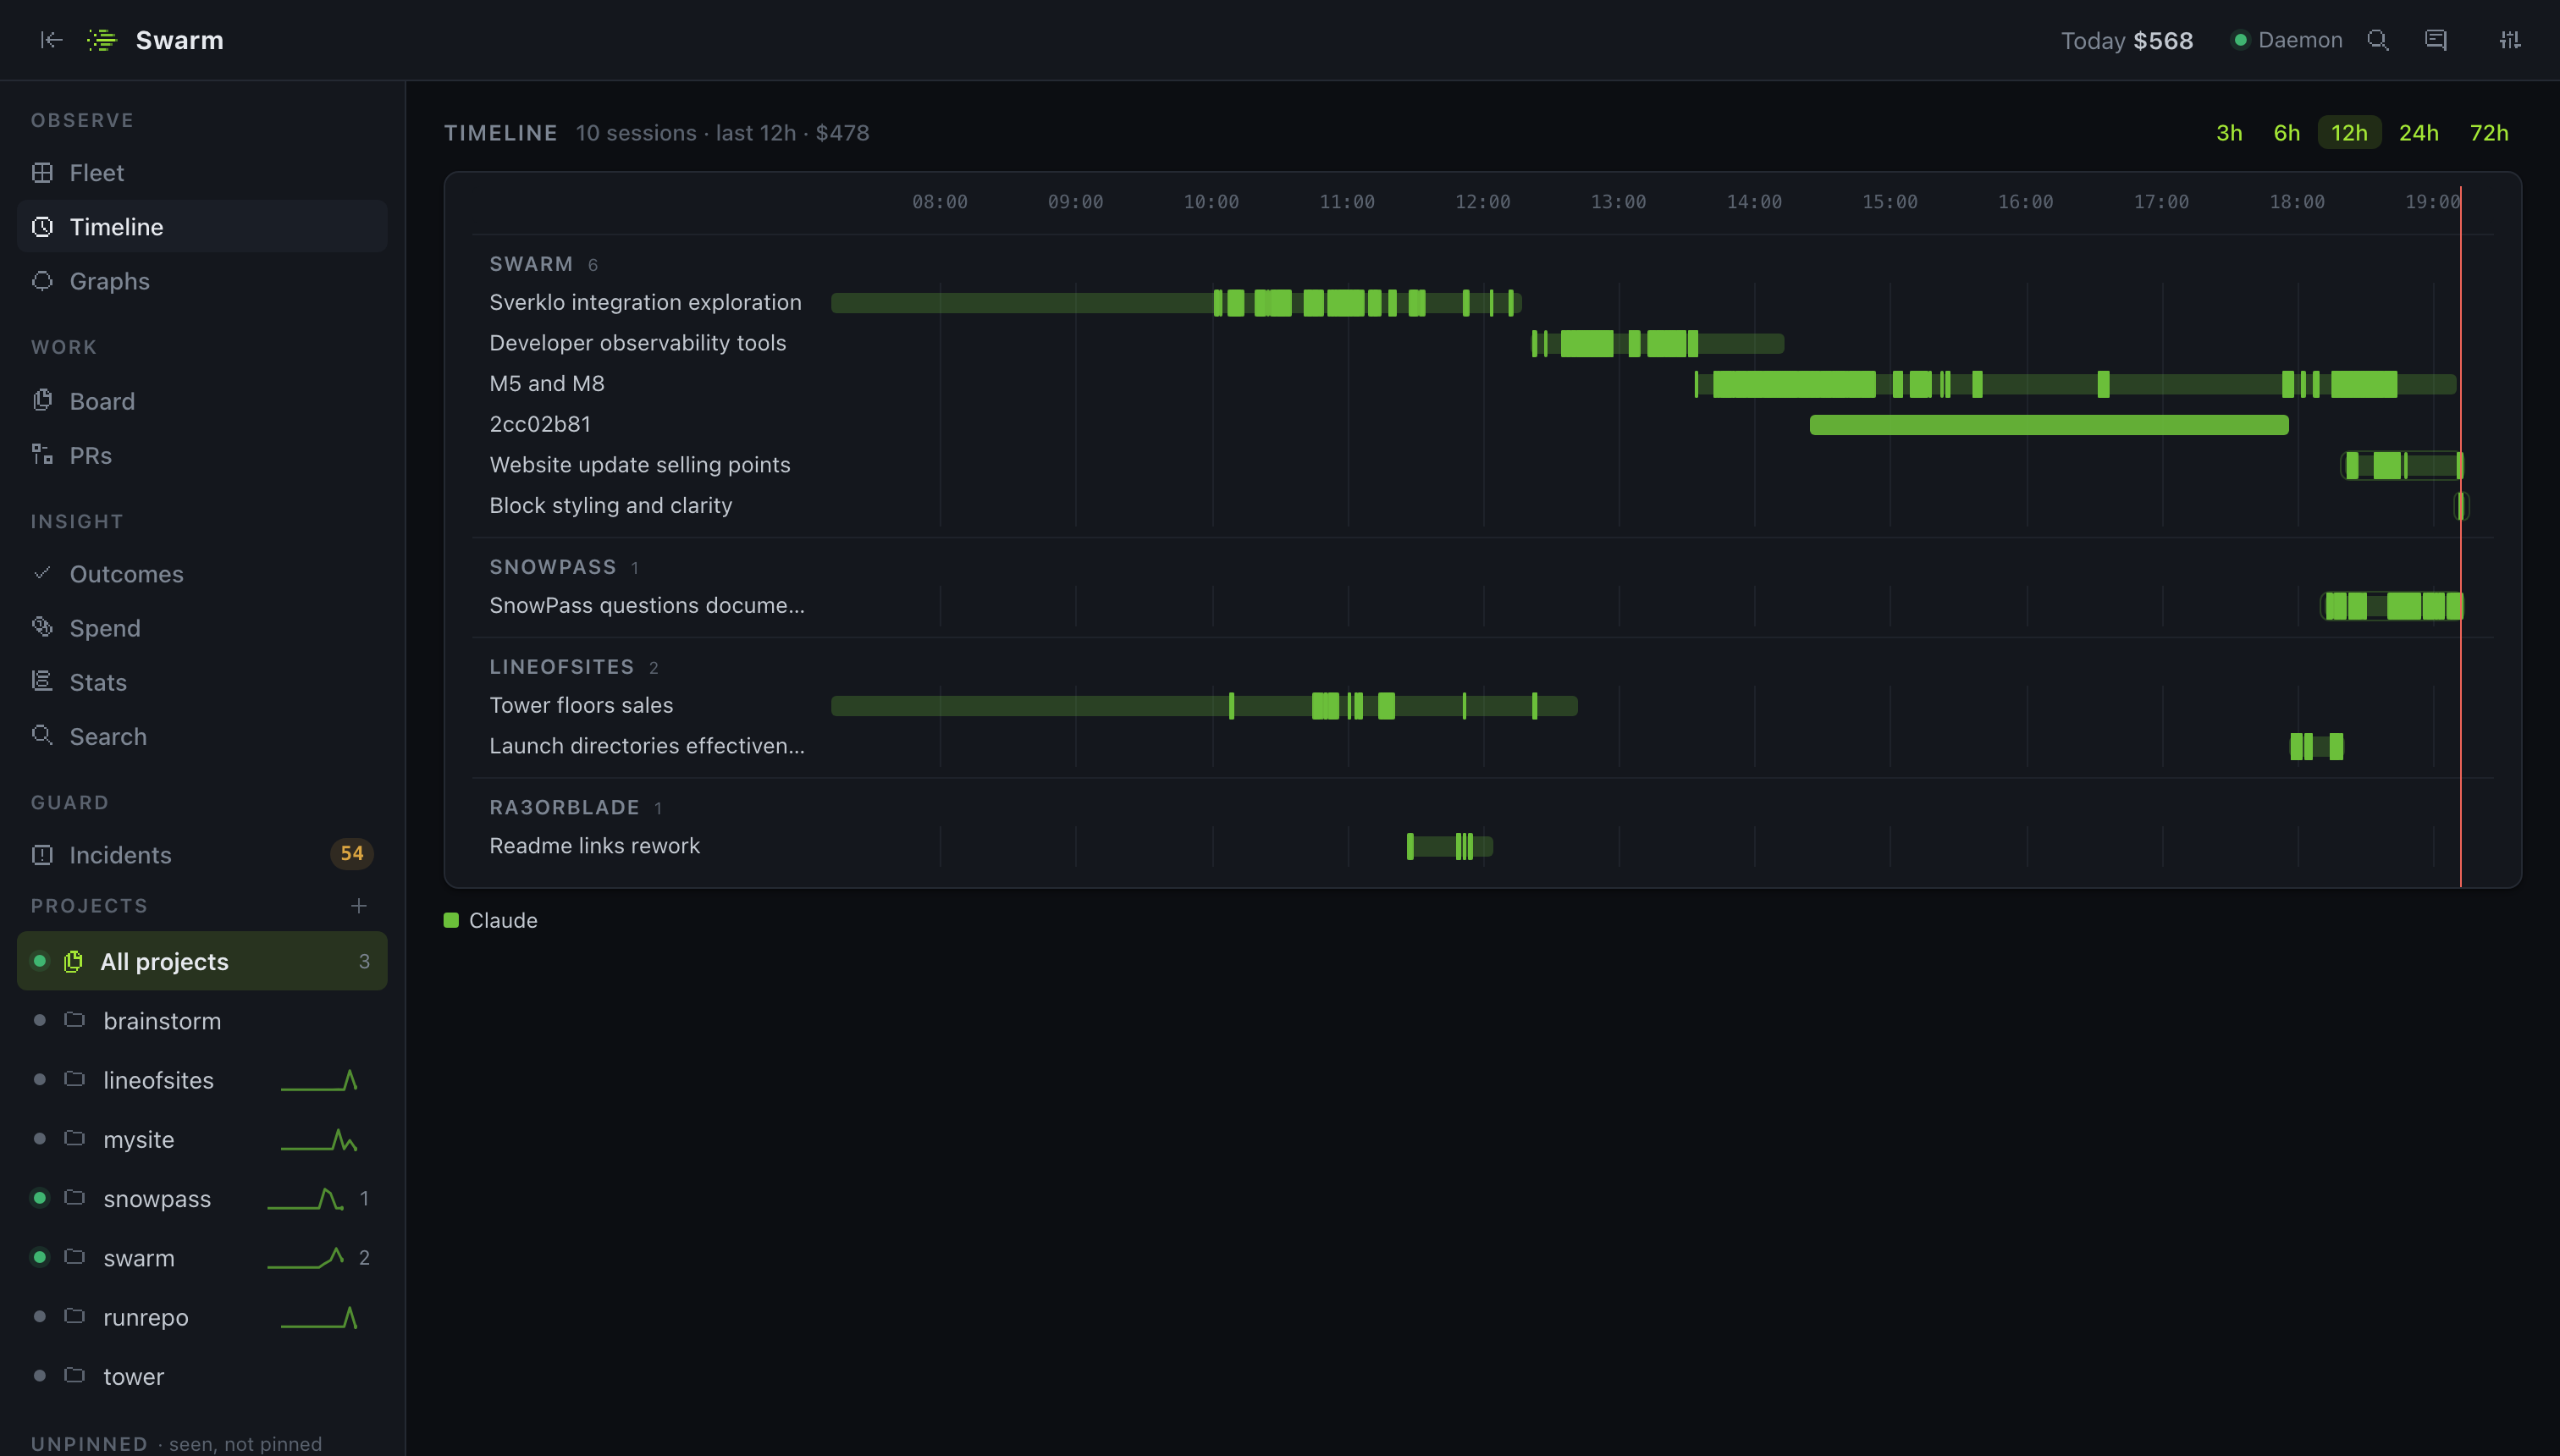The image size is (2560, 1456).
Task: Open the PRs page
Action: tap(202, 455)
